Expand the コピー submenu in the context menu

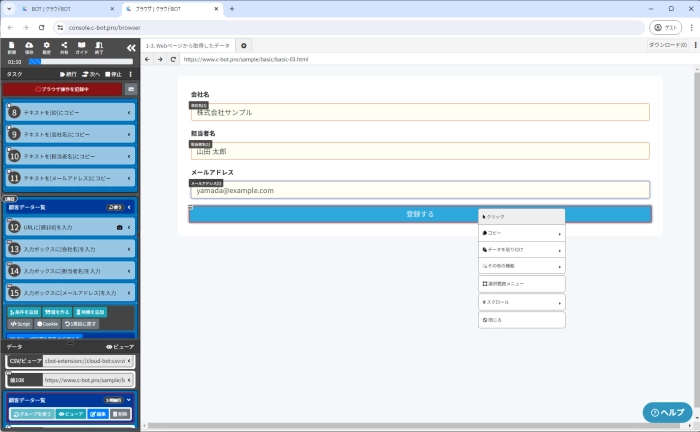pos(559,232)
